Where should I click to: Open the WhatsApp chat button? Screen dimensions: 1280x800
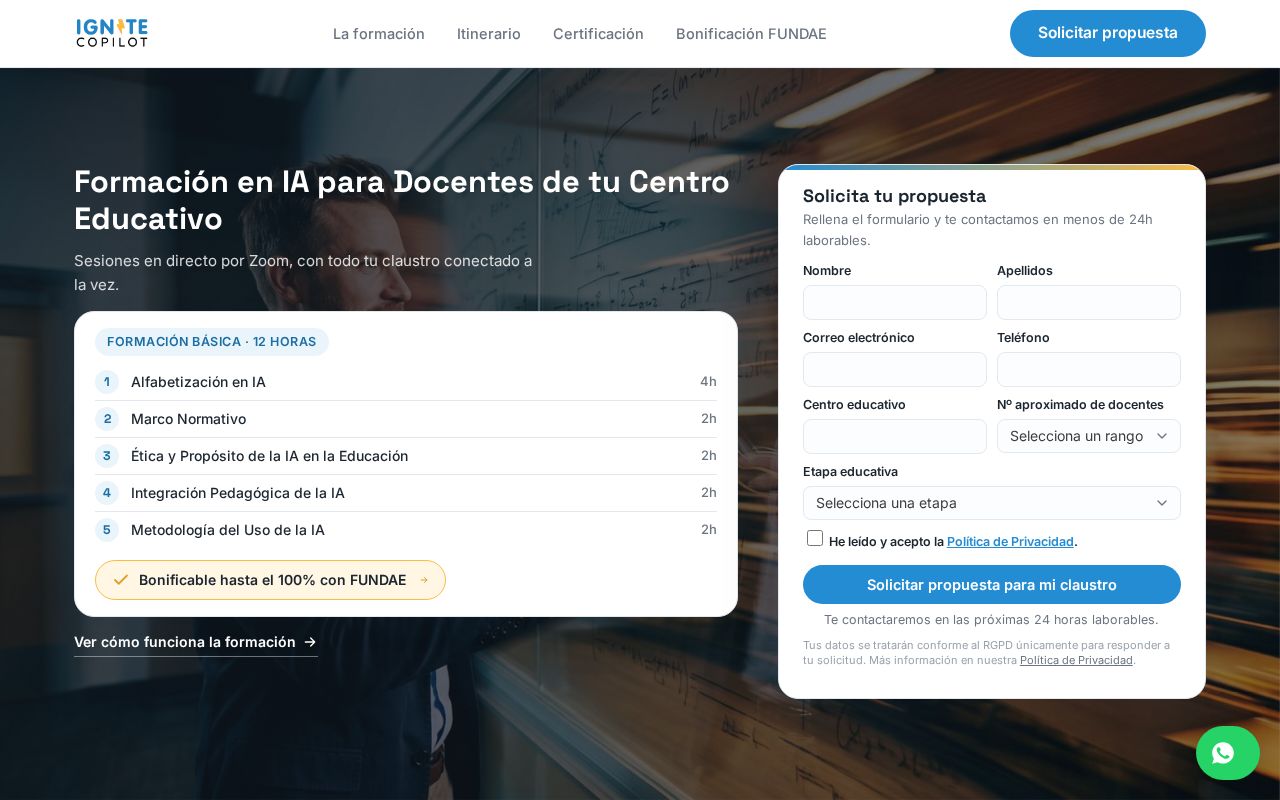(1228, 753)
